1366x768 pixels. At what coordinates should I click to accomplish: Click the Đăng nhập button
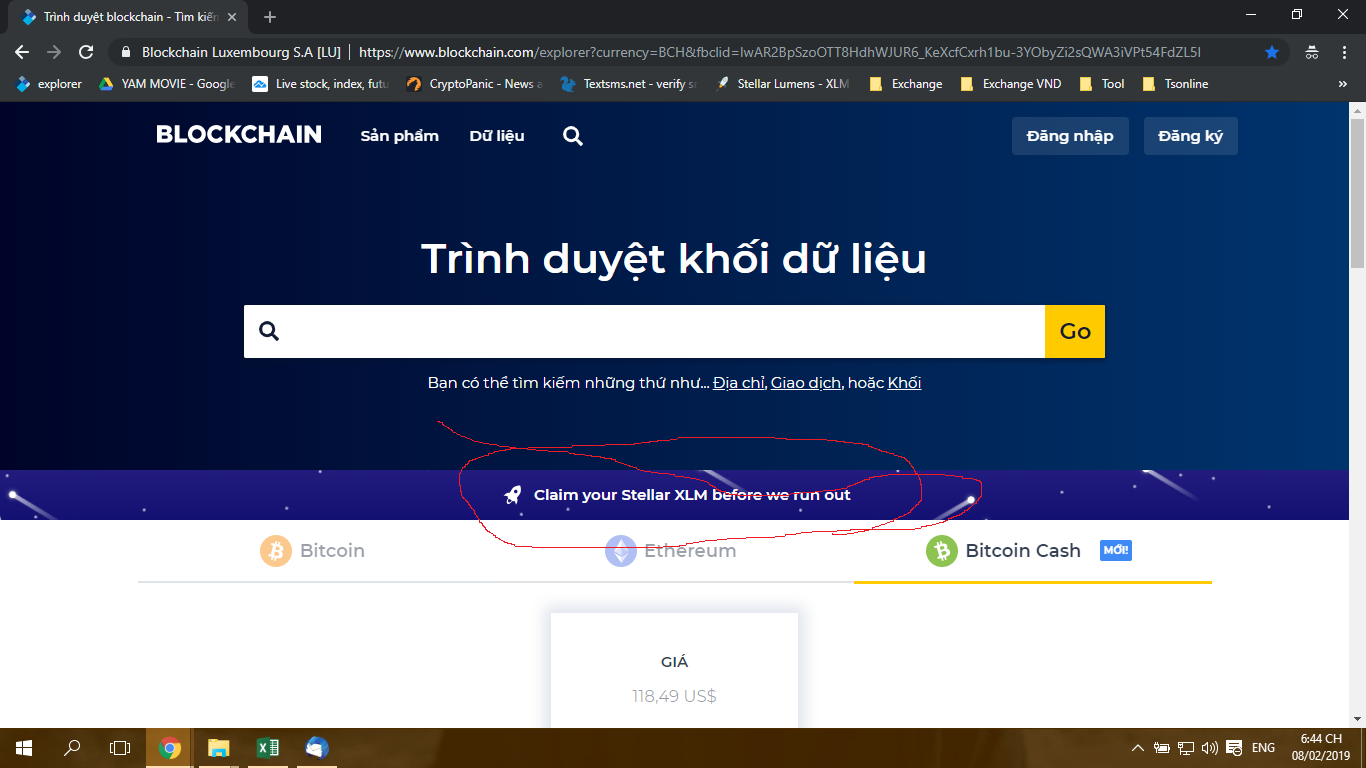coord(1070,136)
